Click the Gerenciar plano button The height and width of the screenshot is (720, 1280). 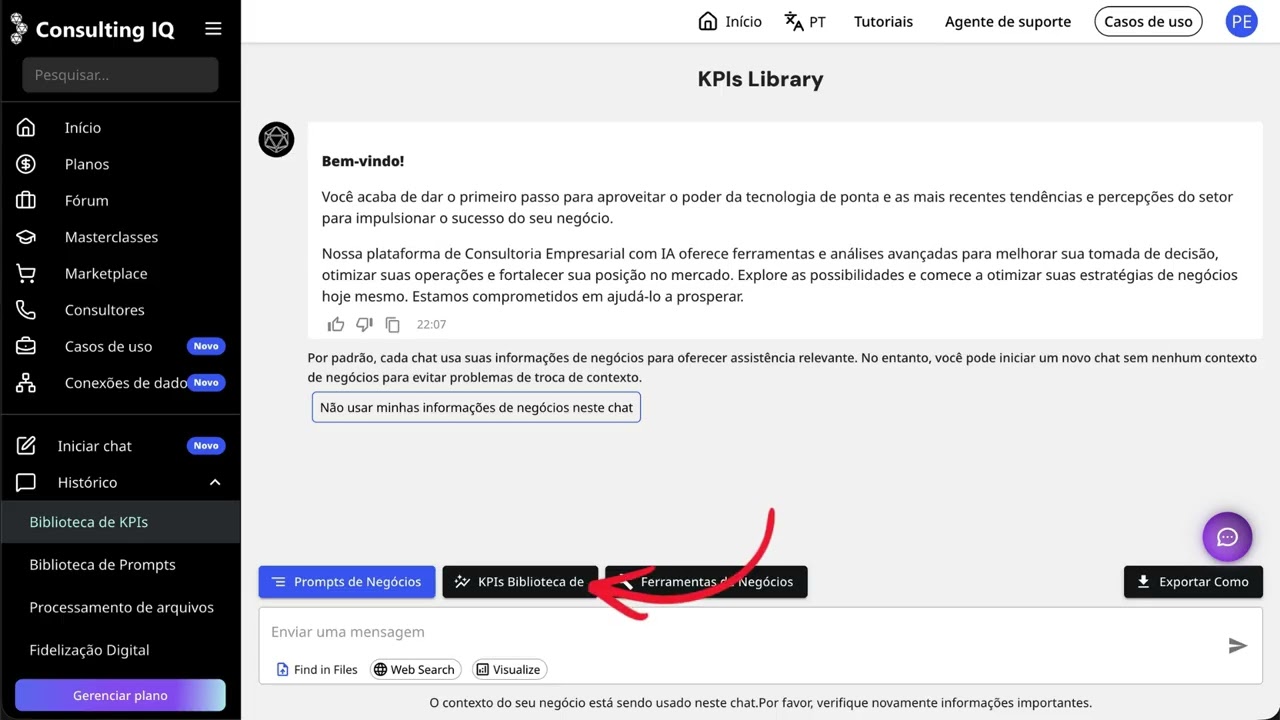pyautogui.click(x=120, y=695)
